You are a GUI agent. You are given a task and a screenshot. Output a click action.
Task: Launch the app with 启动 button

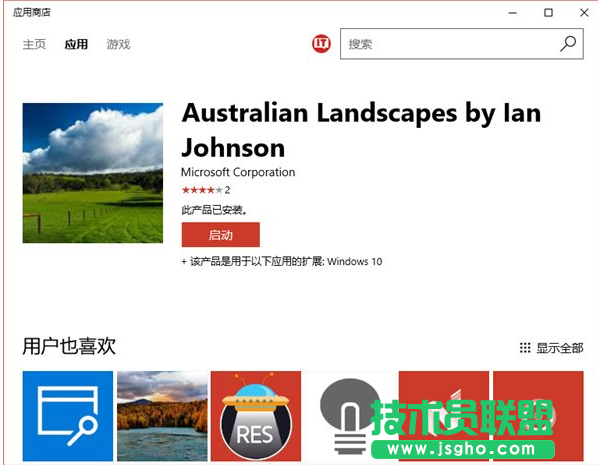[220, 235]
